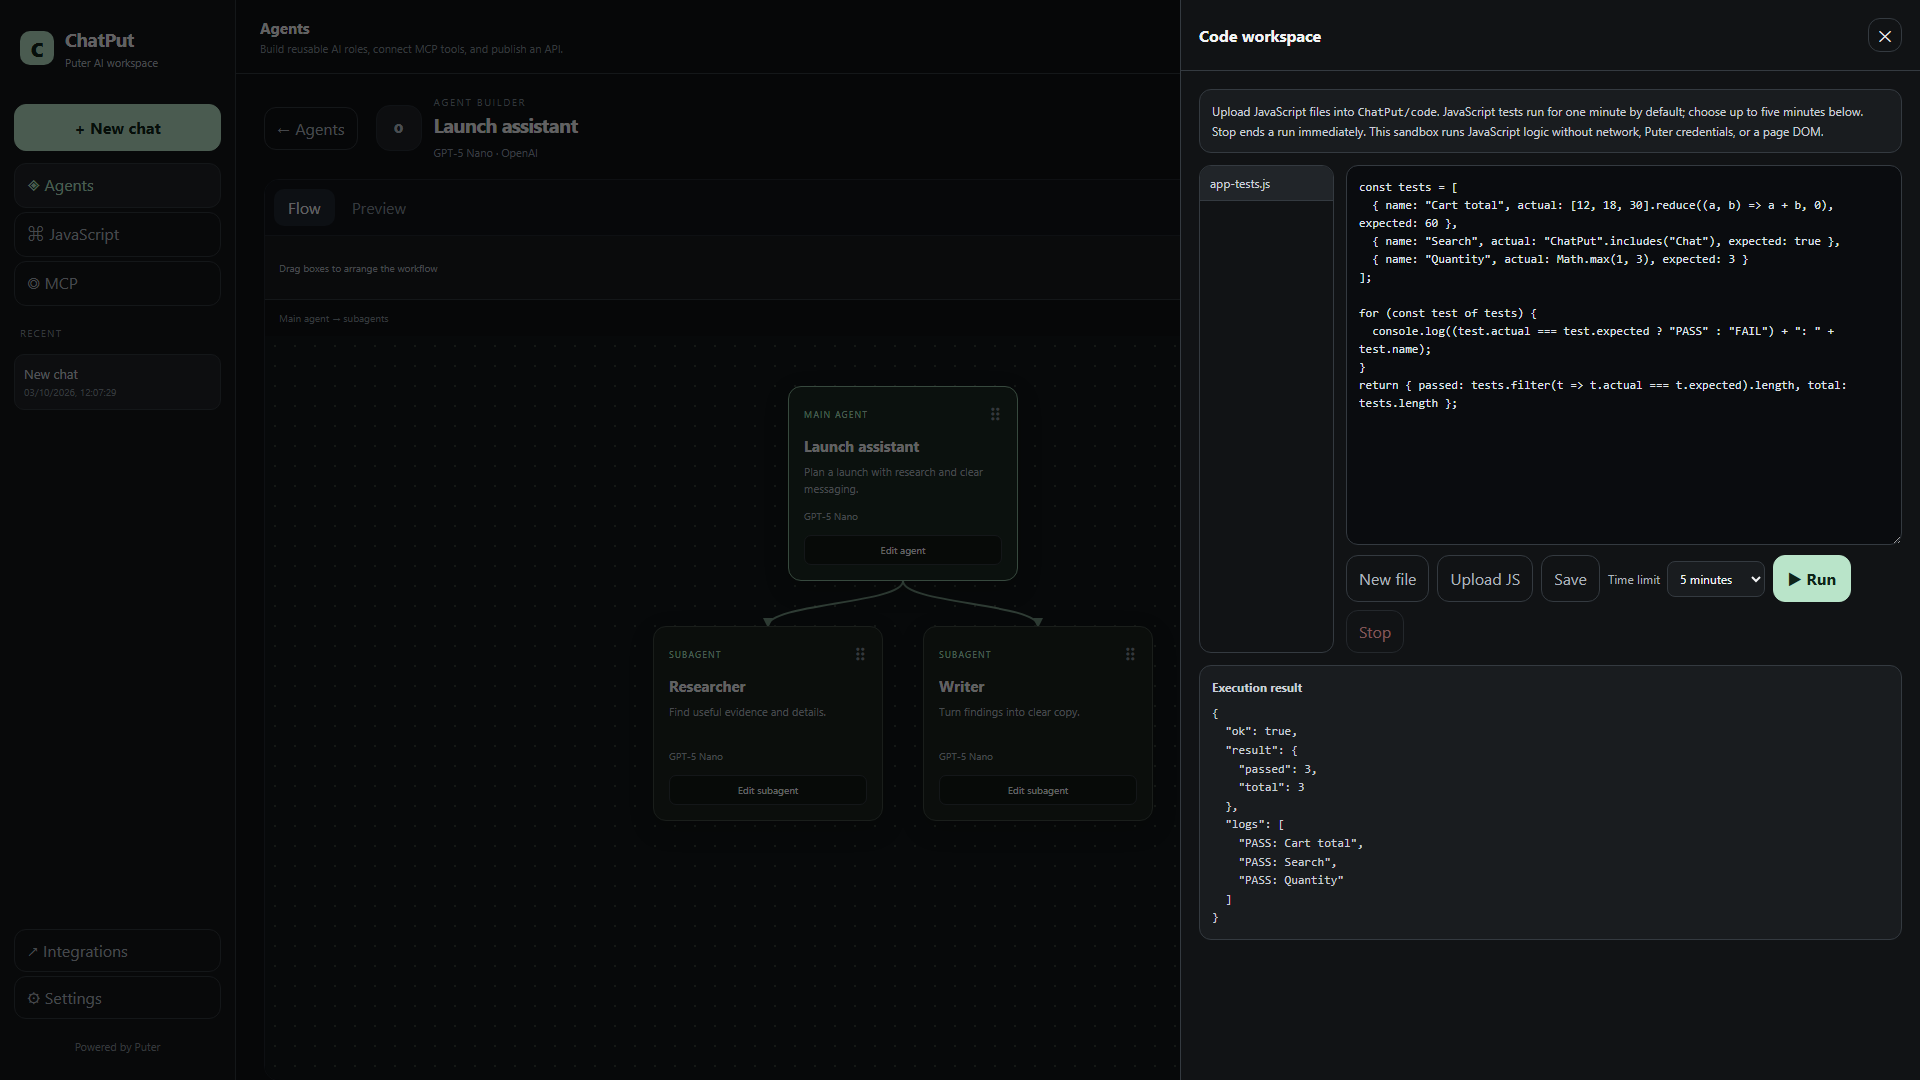Click Edit agent on Launch assistant
The image size is (1920, 1080).
pyautogui.click(x=902, y=550)
